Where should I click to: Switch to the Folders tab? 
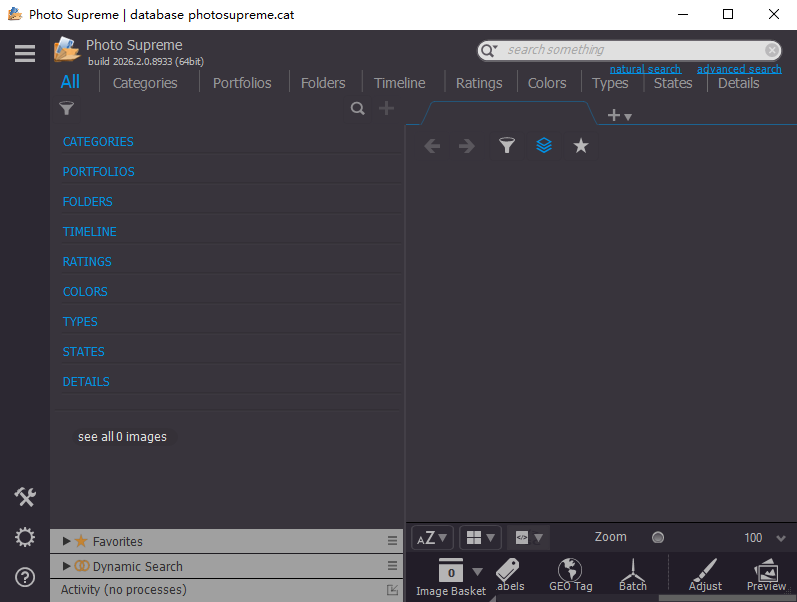[x=323, y=83]
